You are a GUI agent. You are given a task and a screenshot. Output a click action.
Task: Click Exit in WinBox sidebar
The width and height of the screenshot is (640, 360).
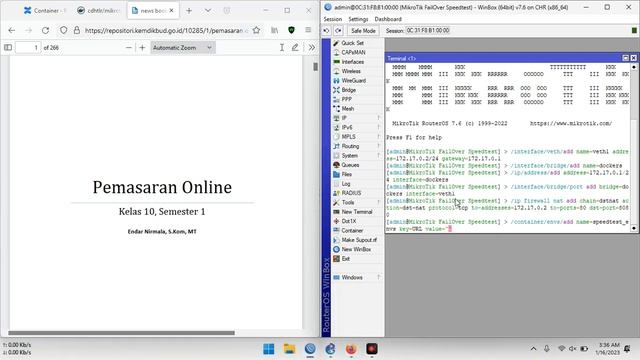[345, 259]
